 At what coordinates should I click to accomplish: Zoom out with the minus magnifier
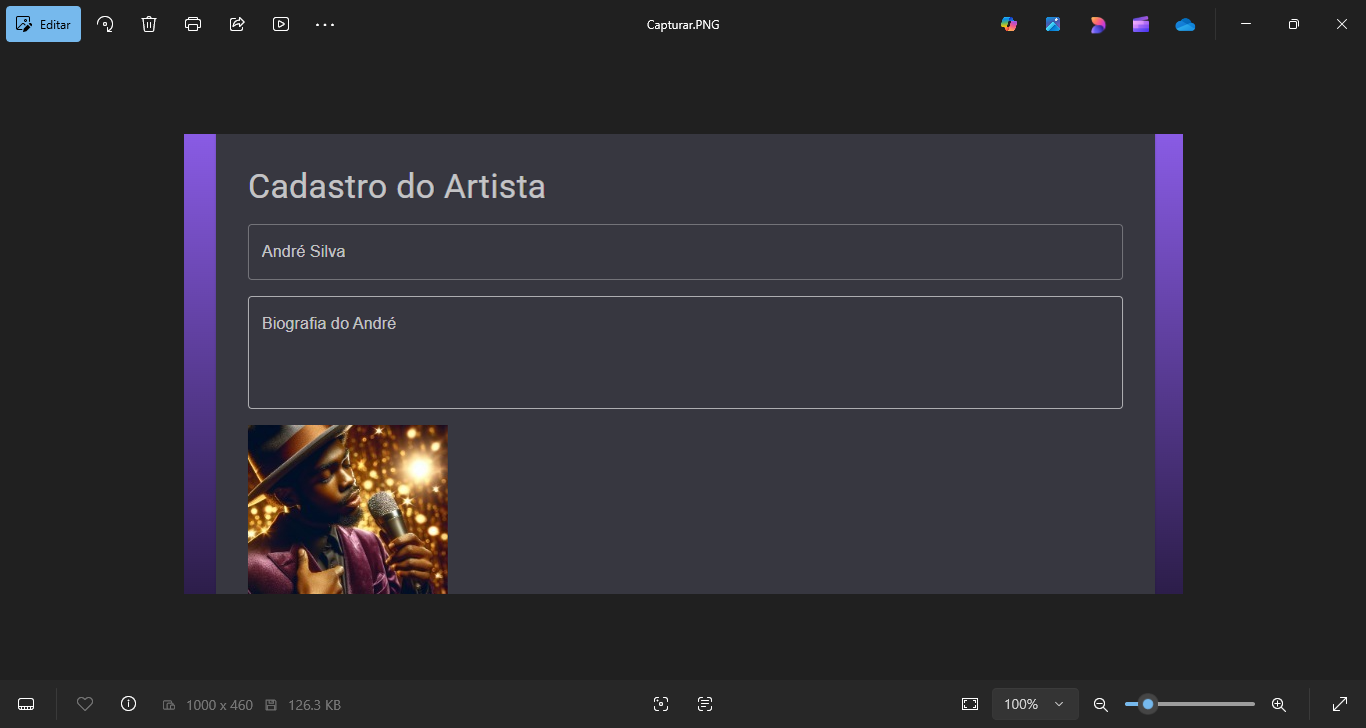tap(1101, 704)
